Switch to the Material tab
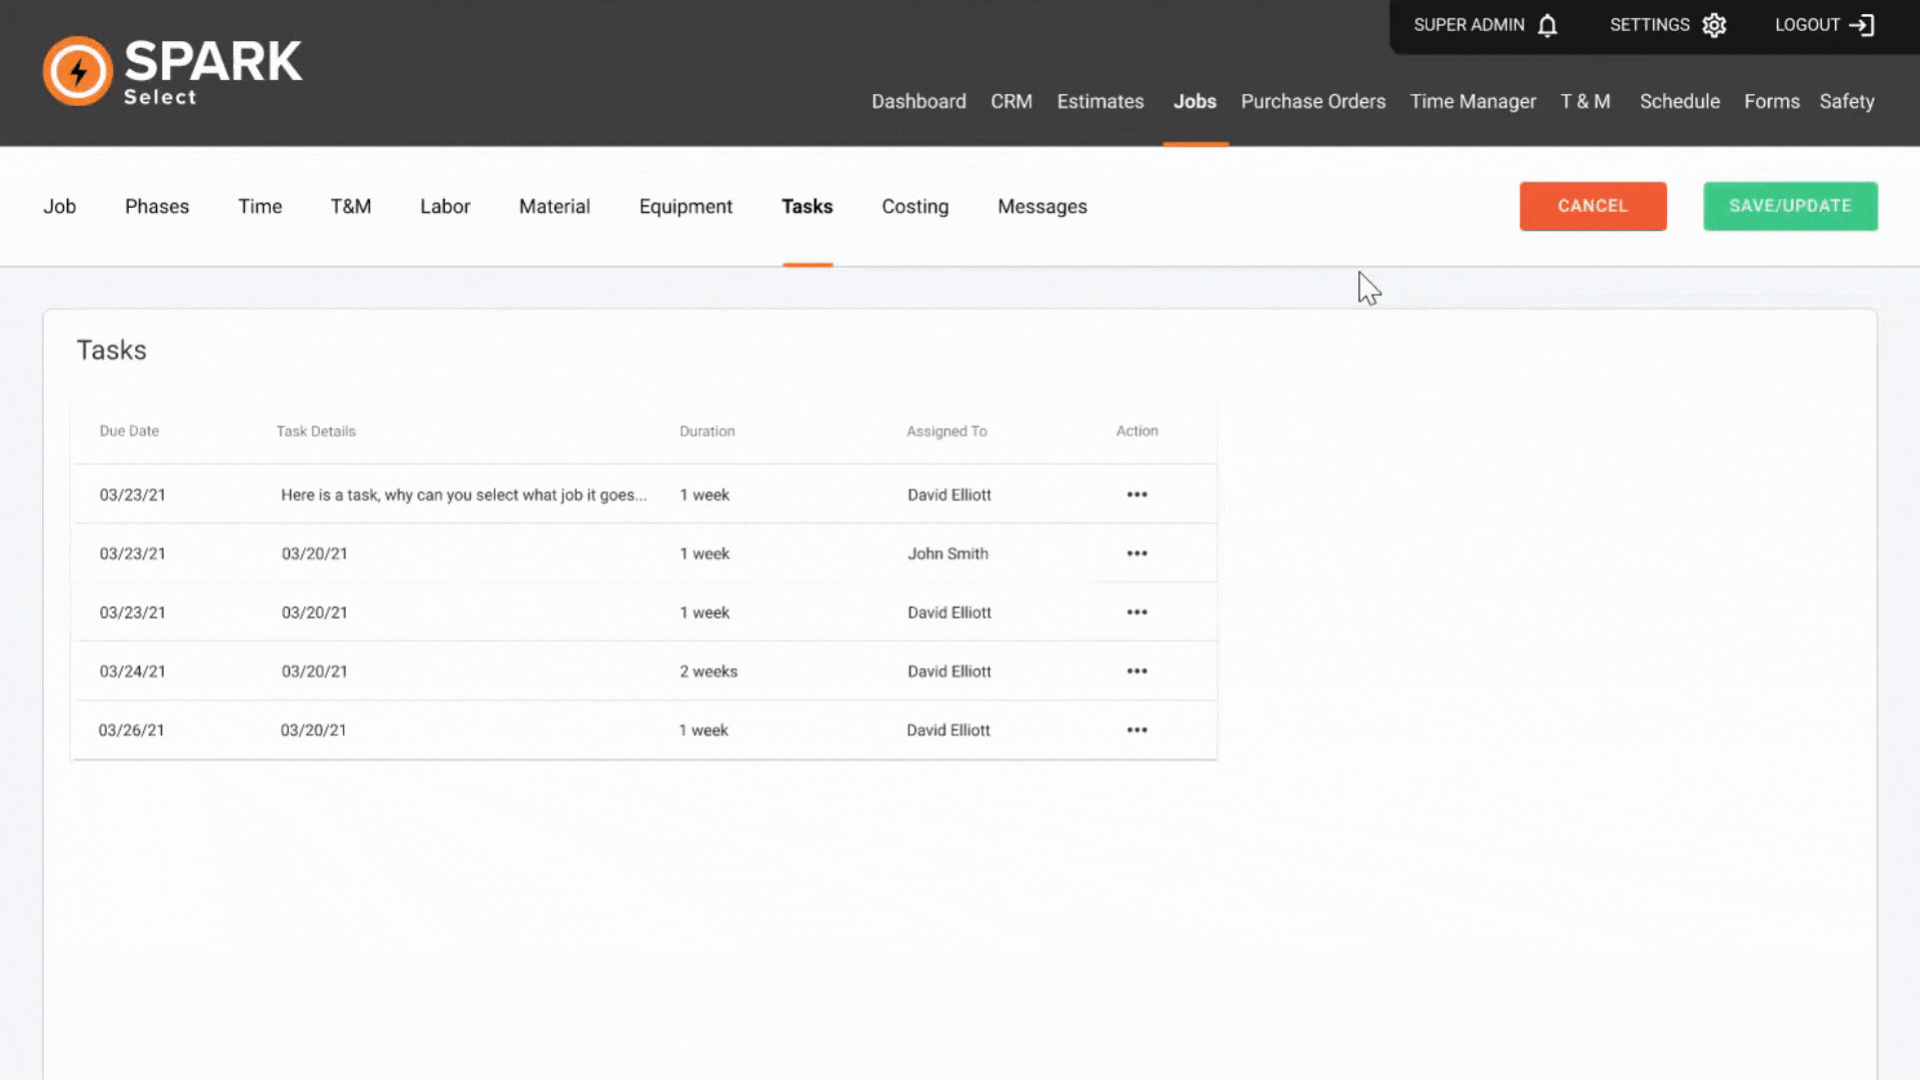The image size is (1920, 1080). (x=554, y=206)
